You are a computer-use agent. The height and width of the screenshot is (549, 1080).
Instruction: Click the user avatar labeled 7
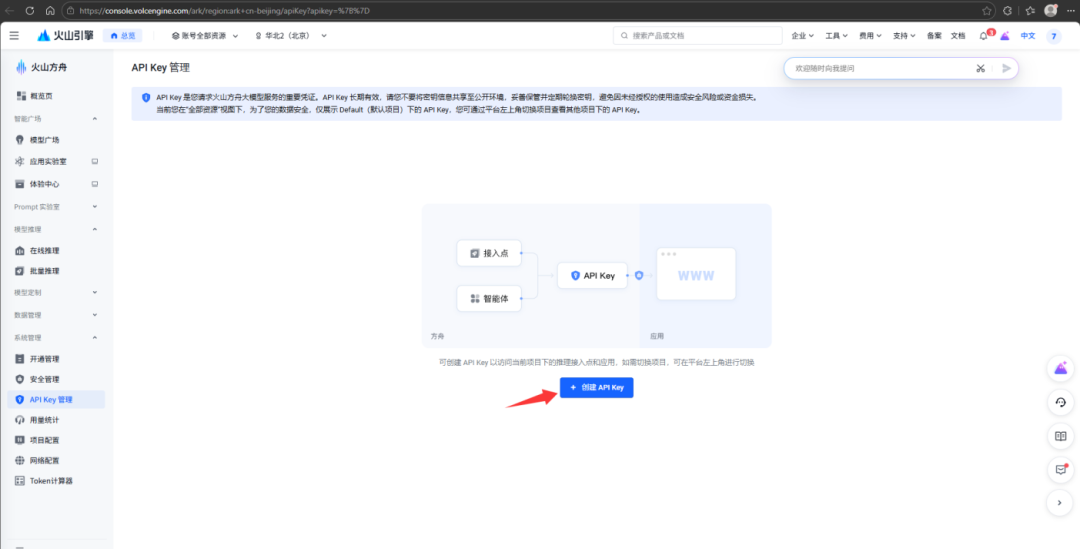click(1054, 36)
